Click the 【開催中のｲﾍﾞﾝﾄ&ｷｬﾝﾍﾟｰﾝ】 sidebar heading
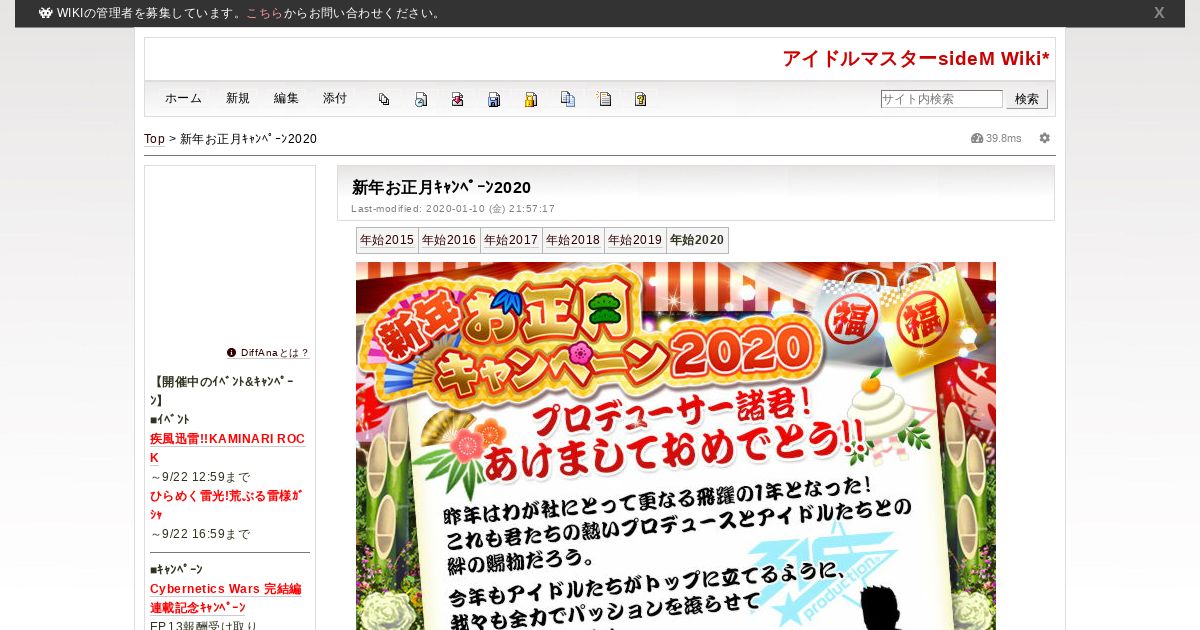 [224, 391]
